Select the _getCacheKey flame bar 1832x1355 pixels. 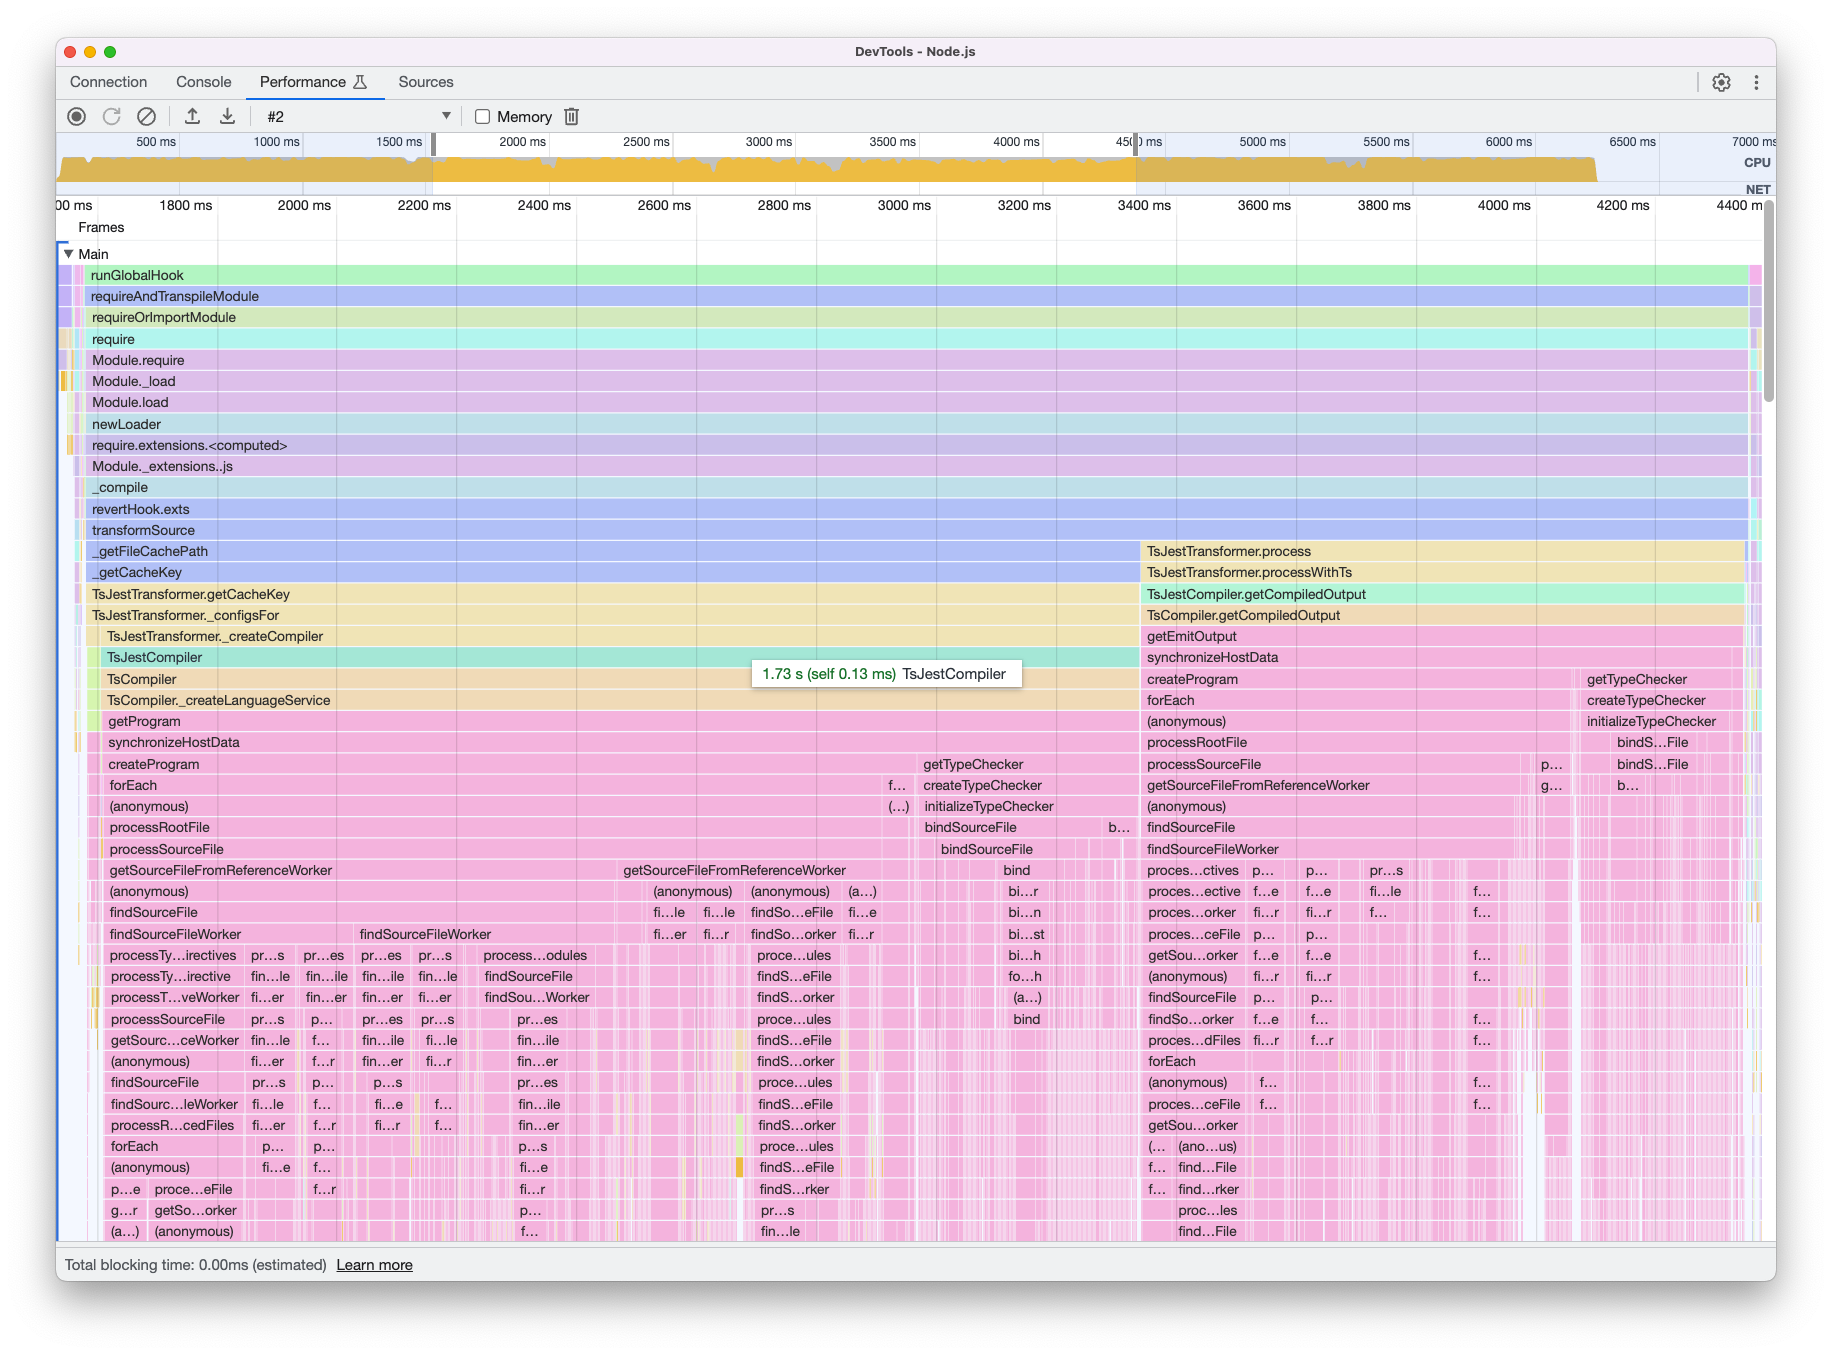coord(612,572)
